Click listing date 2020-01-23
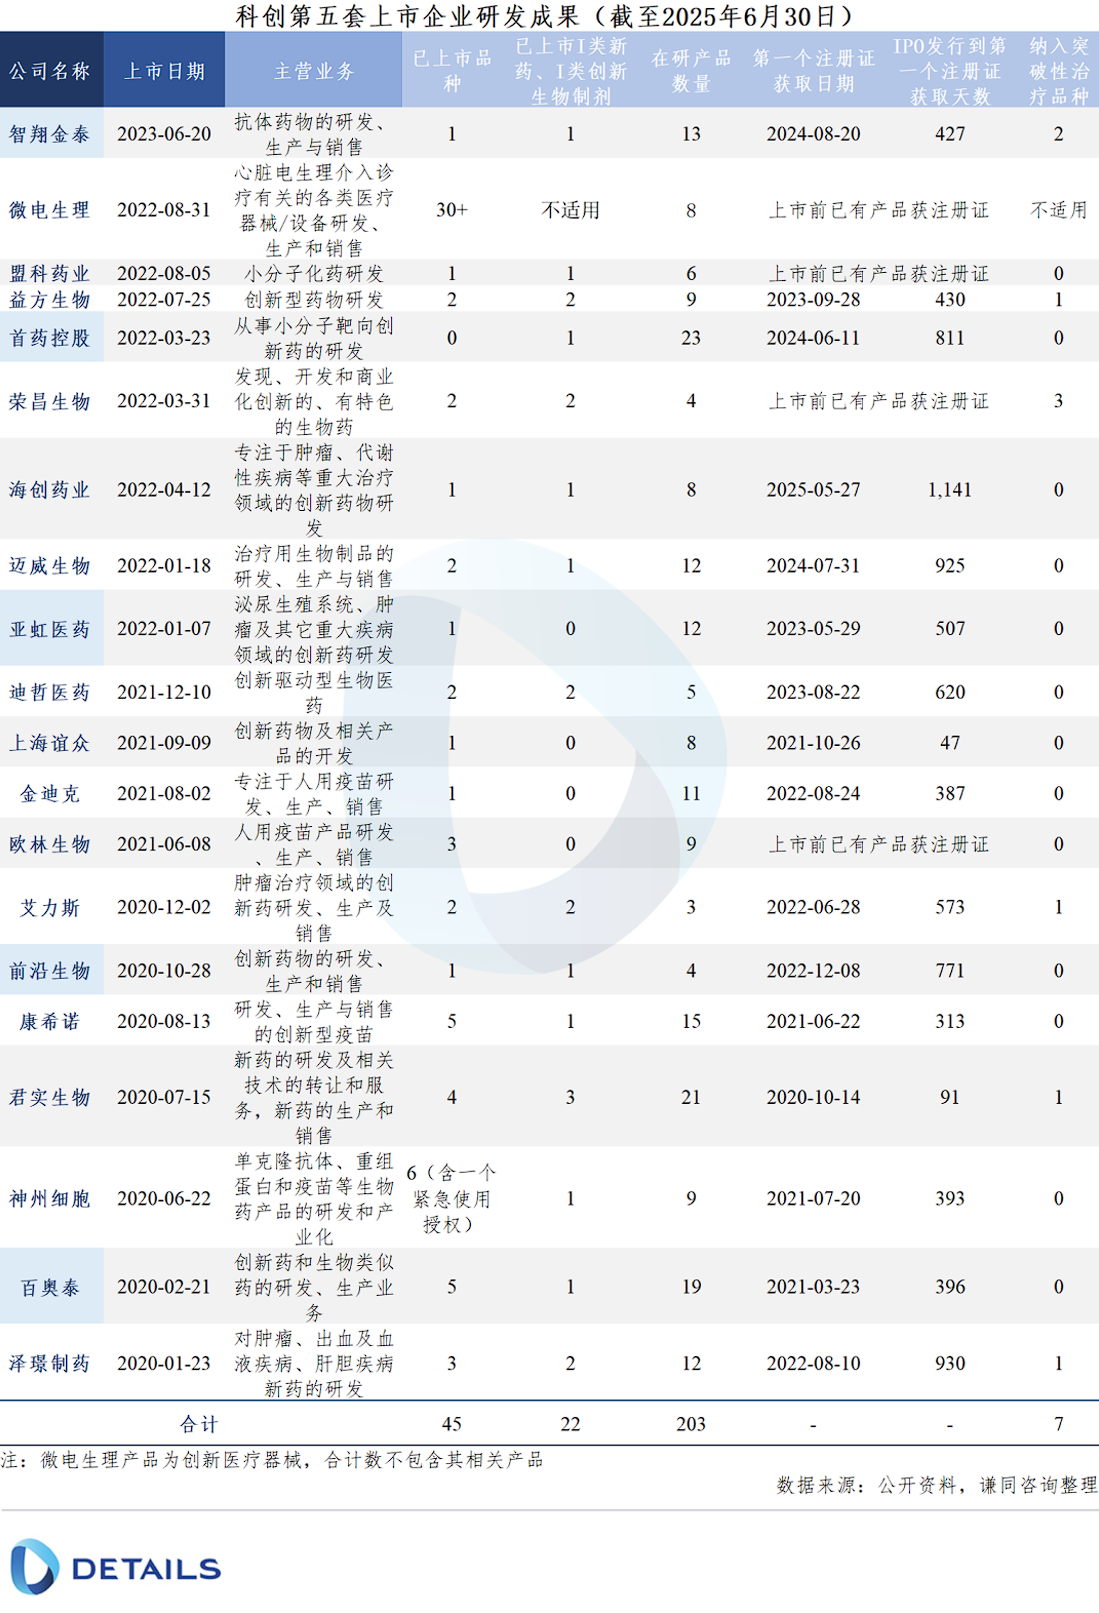The image size is (1099, 1613). pyautogui.click(x=164, y=1363)
